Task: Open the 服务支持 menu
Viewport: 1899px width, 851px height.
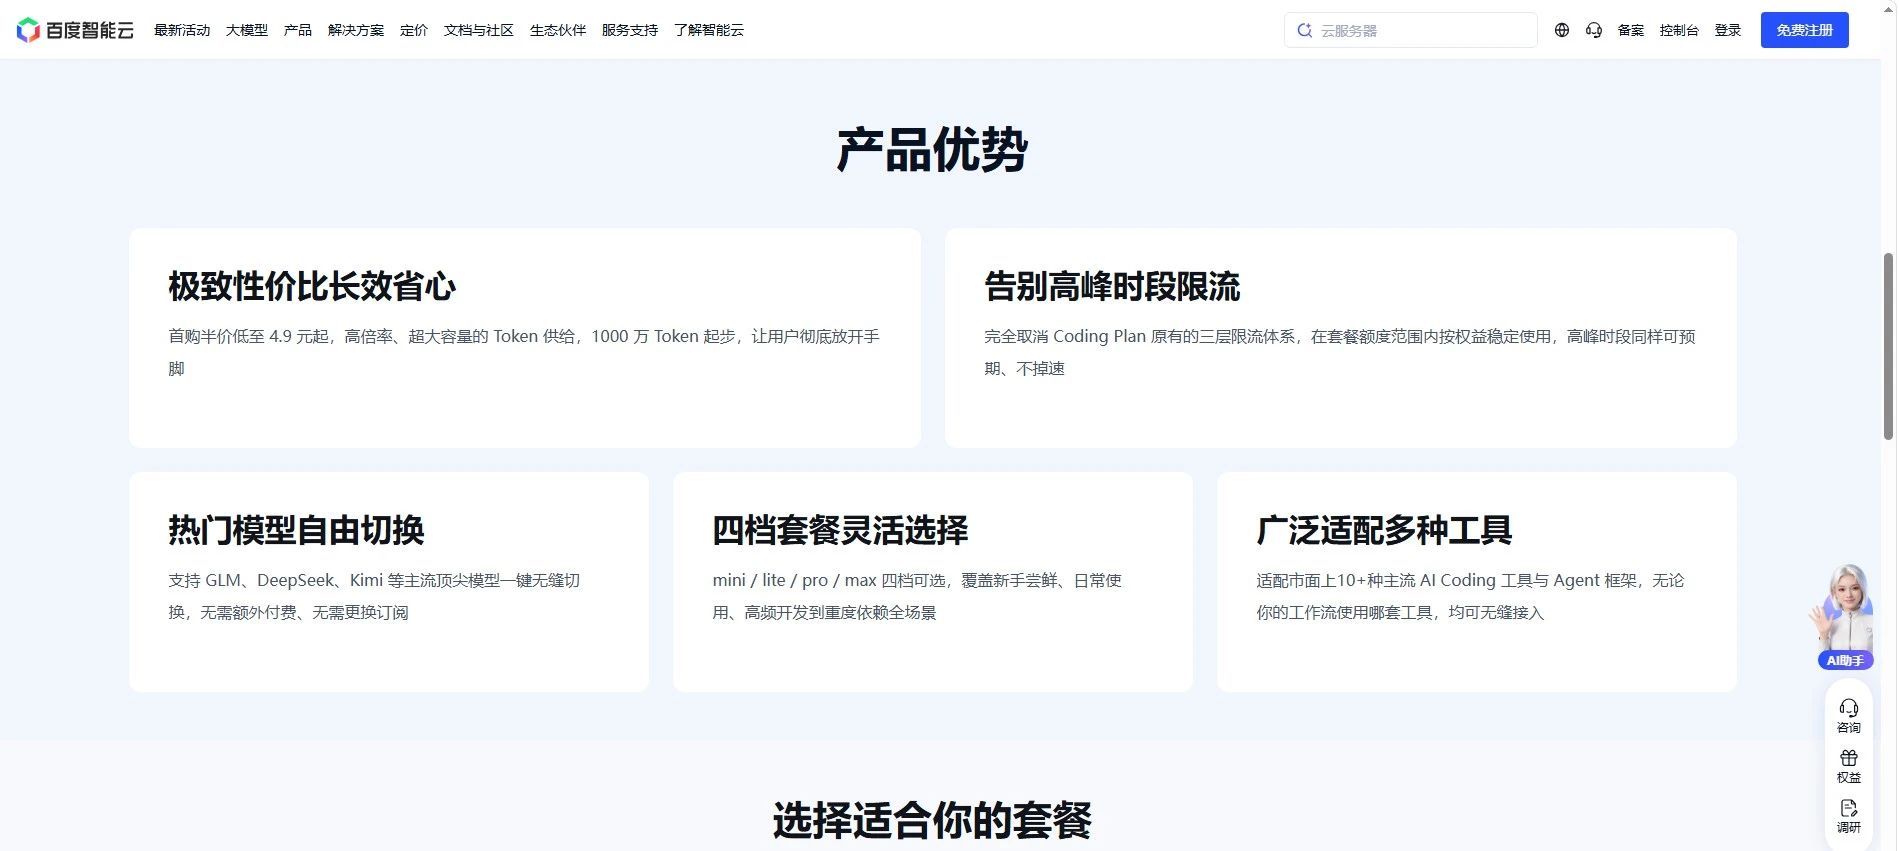Action: pyautogui.click(x=630, y=30)
